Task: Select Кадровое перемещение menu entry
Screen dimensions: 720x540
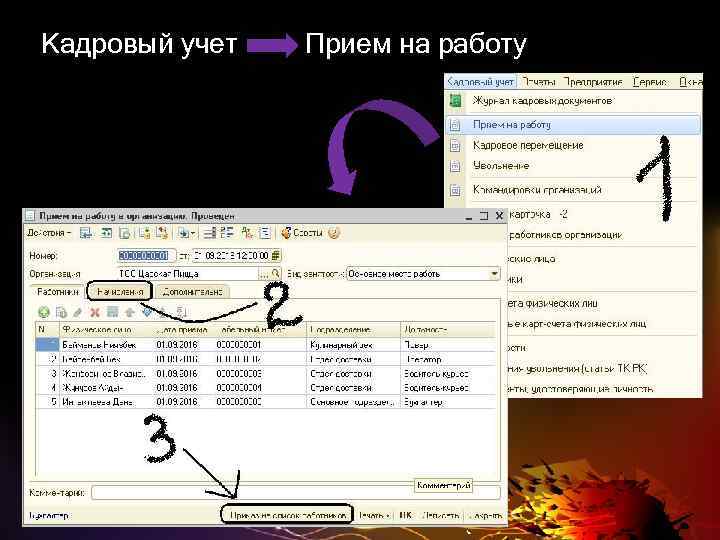Action: coord(574,146)
